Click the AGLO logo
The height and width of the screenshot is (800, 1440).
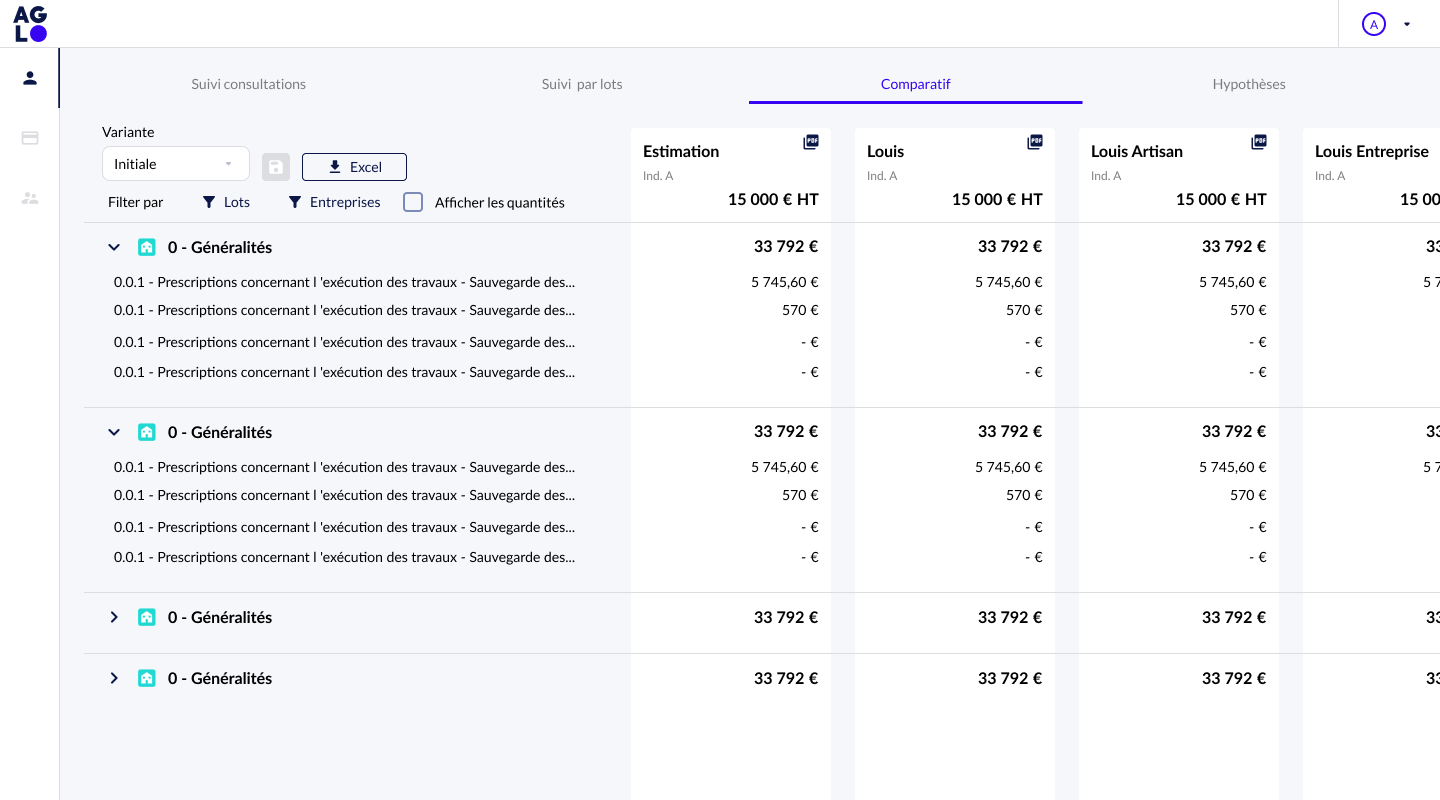click(x=30, y=24)
